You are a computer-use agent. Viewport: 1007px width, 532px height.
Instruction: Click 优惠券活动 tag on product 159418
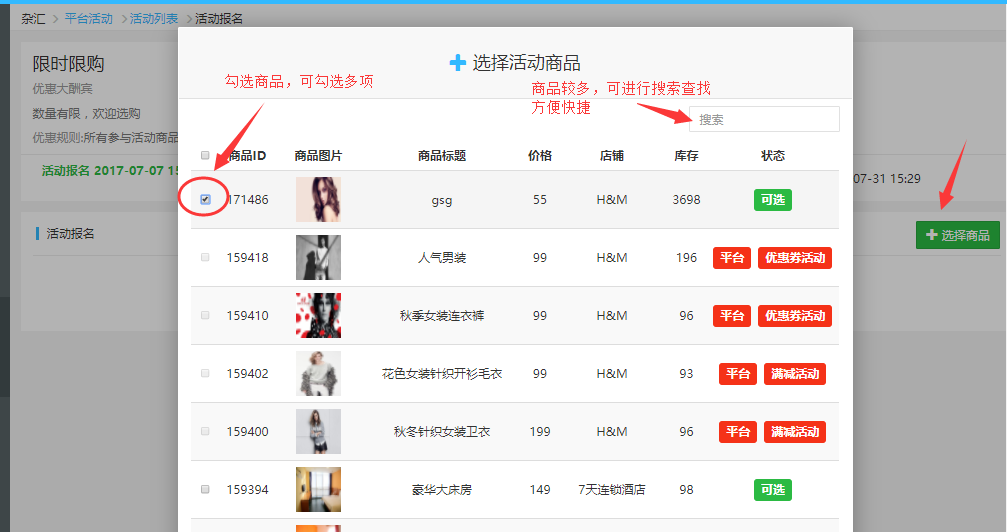[794, 258]
